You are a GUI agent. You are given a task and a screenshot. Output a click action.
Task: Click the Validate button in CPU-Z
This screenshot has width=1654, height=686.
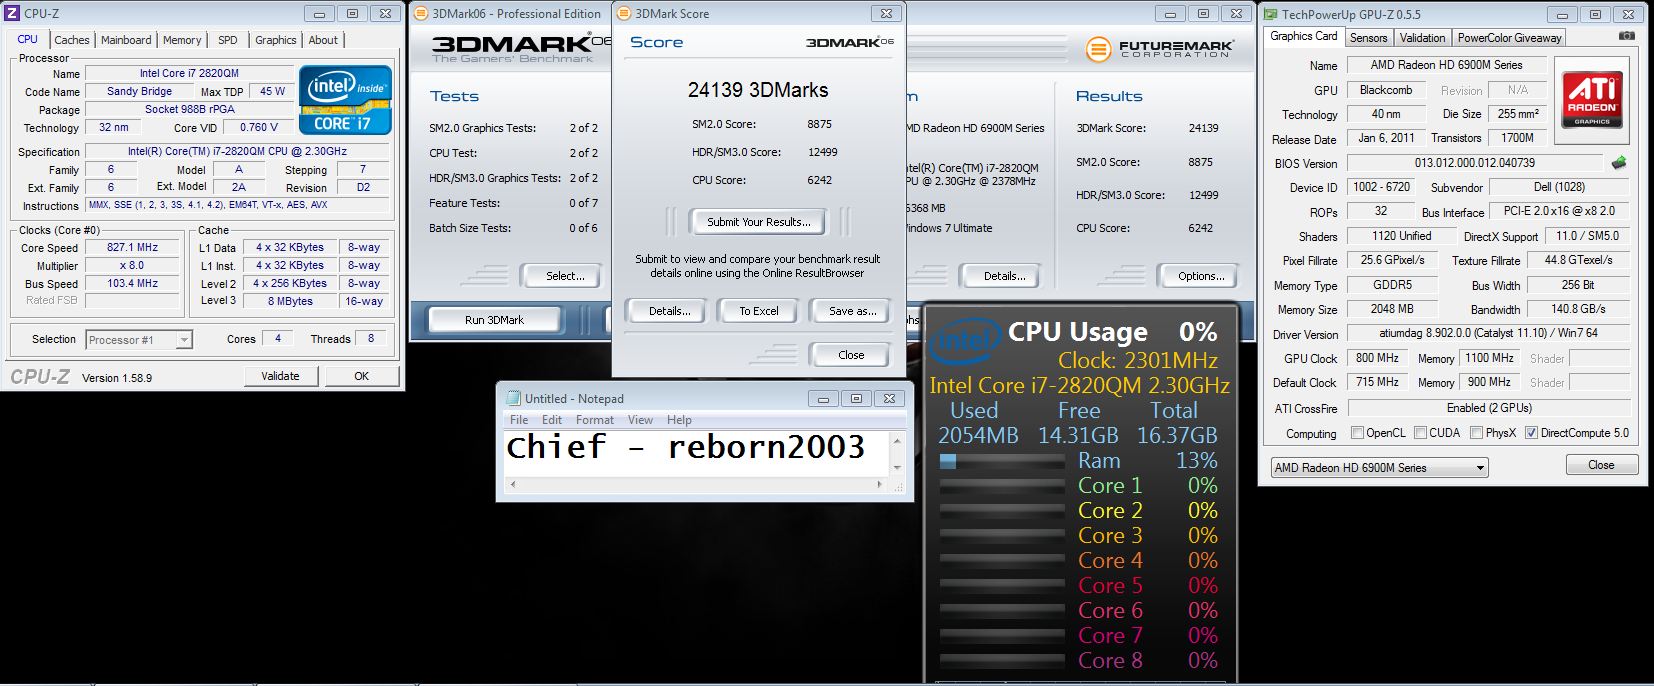(280, 376)
